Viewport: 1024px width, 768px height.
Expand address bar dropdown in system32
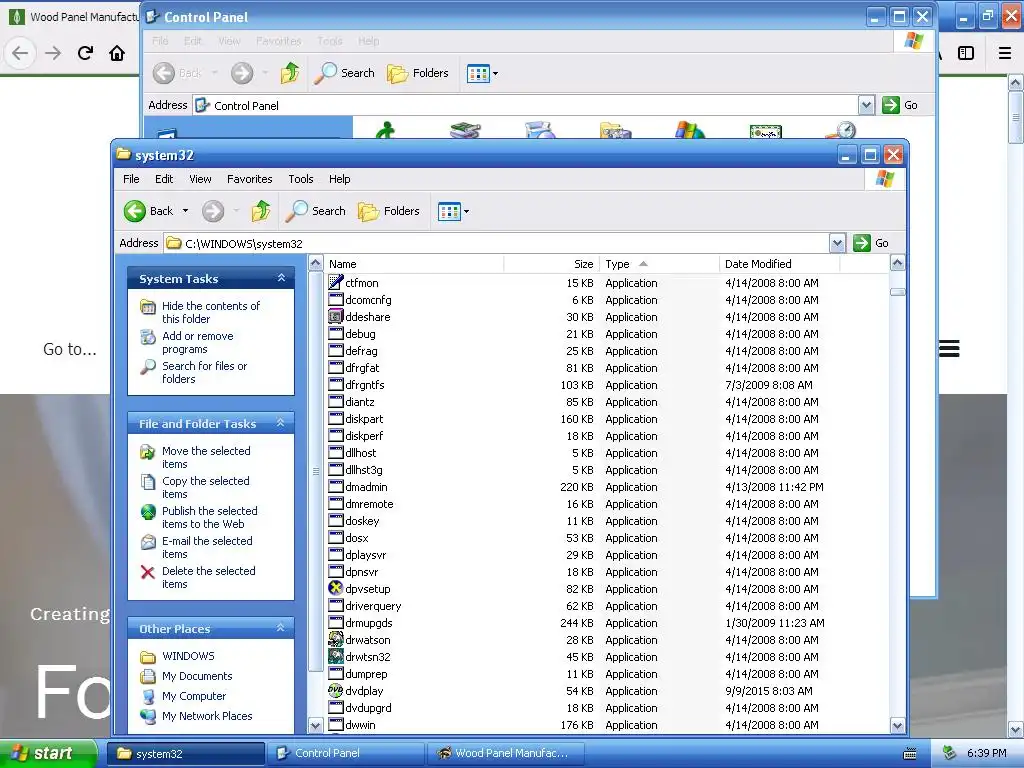pos(837,244)
